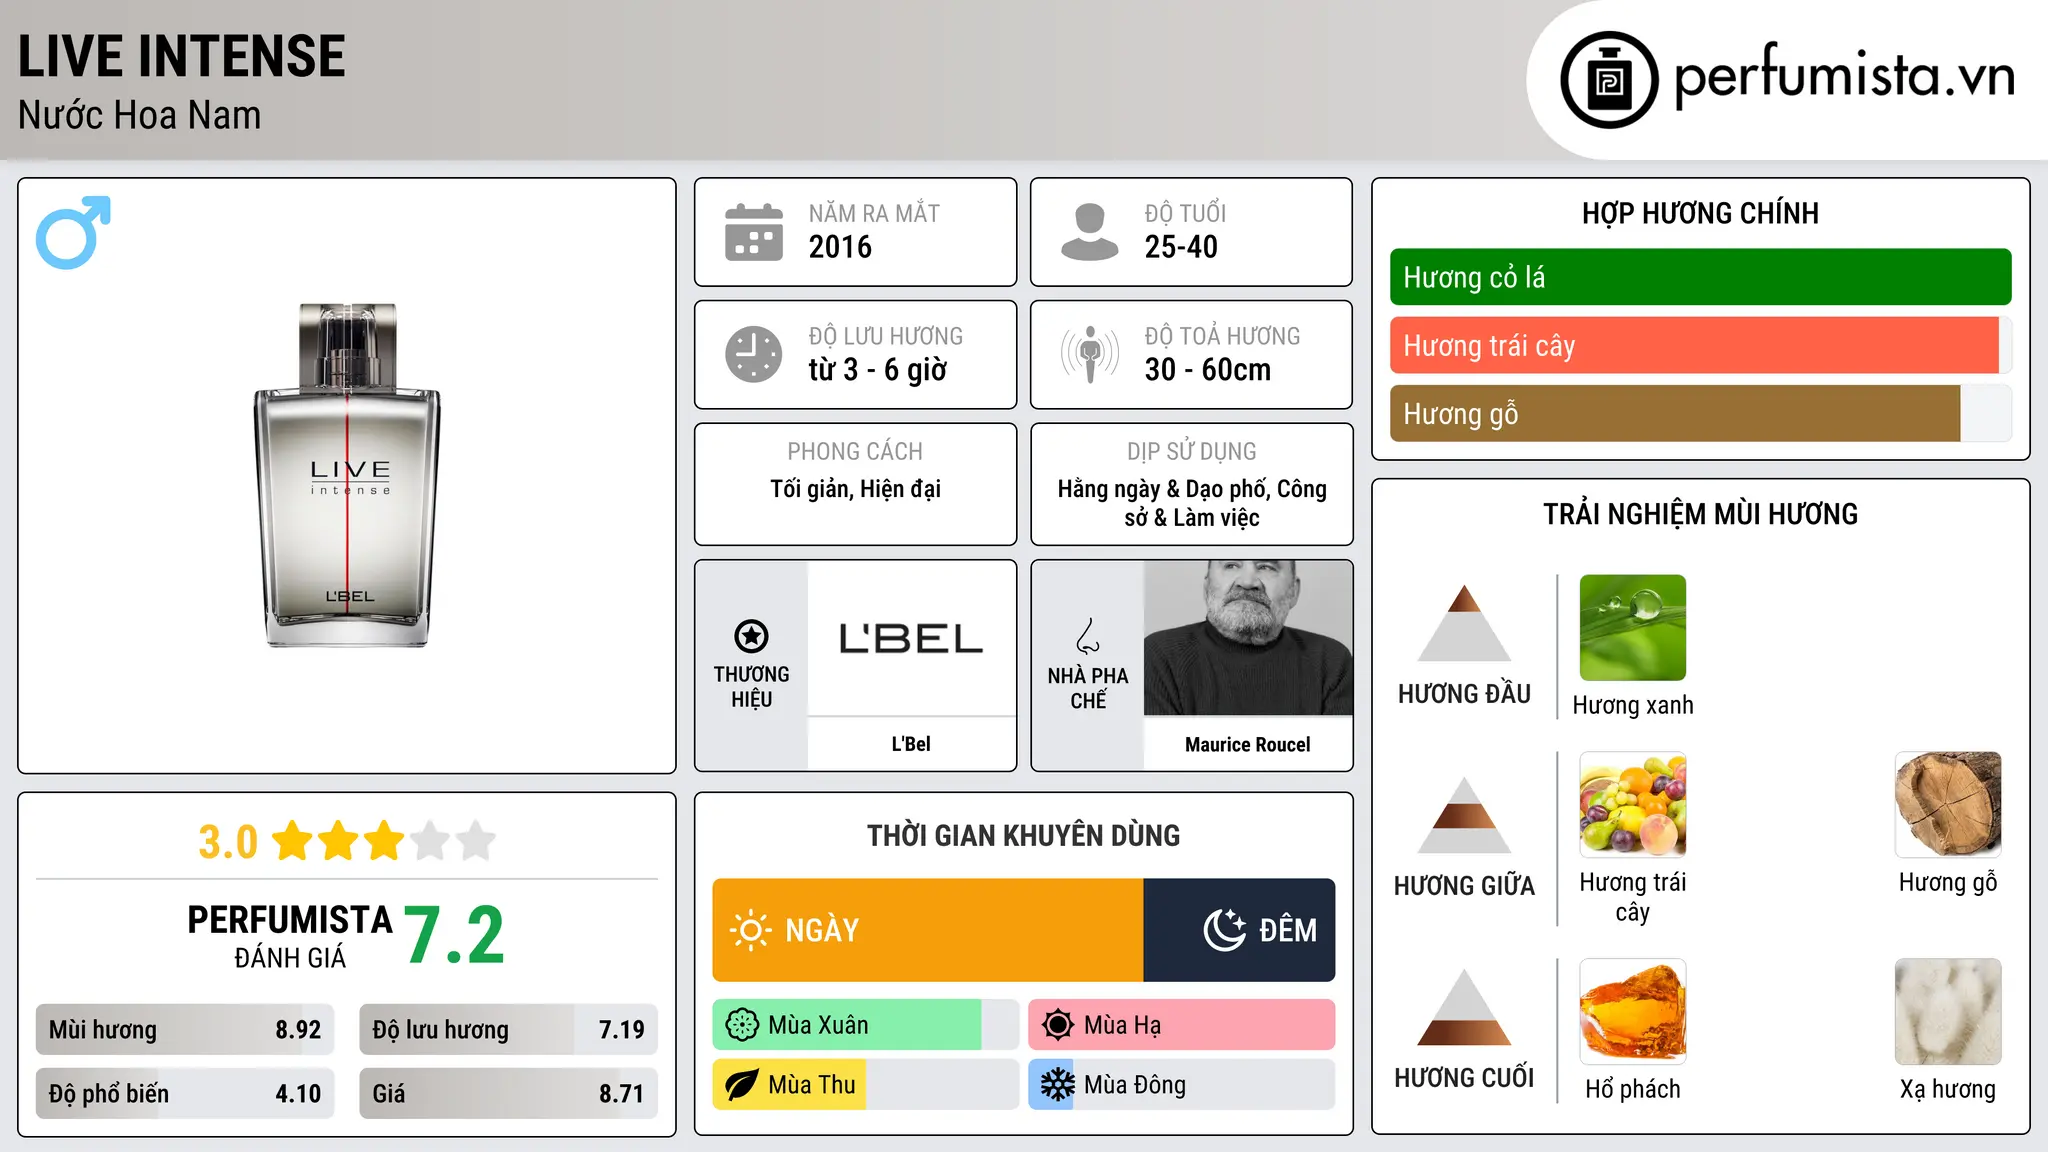2048x1152 pixels.
Task: Click the Perfumista đánh giá label
Action: coord(290,936)
